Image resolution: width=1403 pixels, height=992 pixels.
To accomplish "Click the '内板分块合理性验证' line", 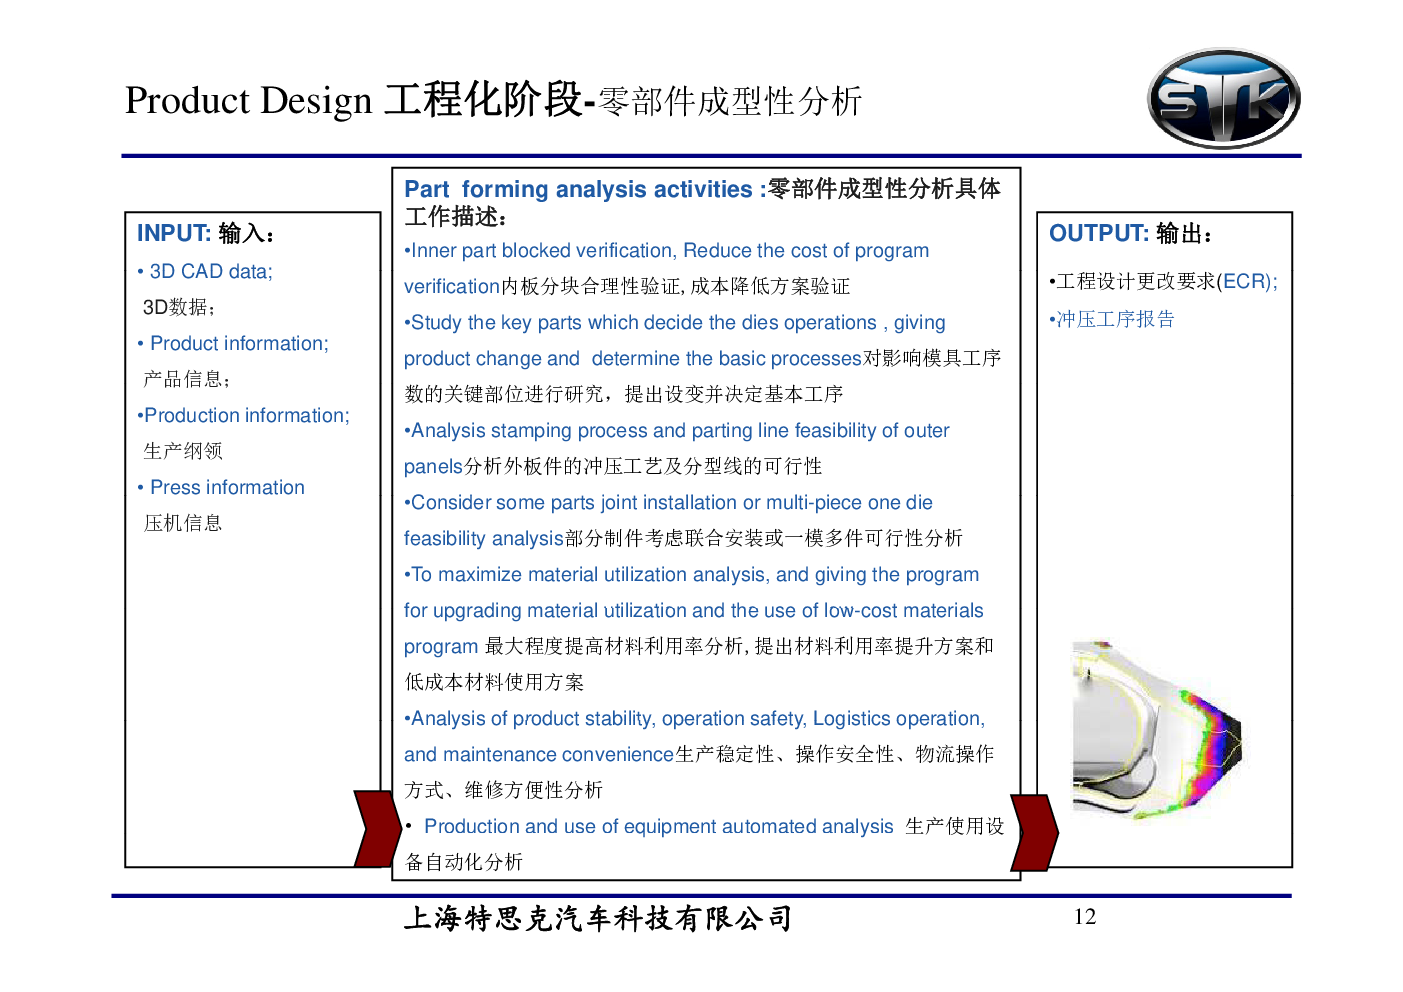I will coord(627,287).
